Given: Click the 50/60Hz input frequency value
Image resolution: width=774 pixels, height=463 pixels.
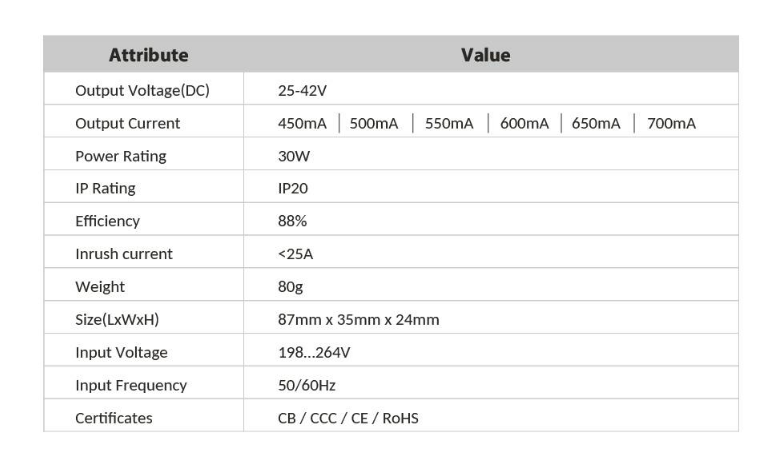Looking at the screenshot, I should 307,386.
